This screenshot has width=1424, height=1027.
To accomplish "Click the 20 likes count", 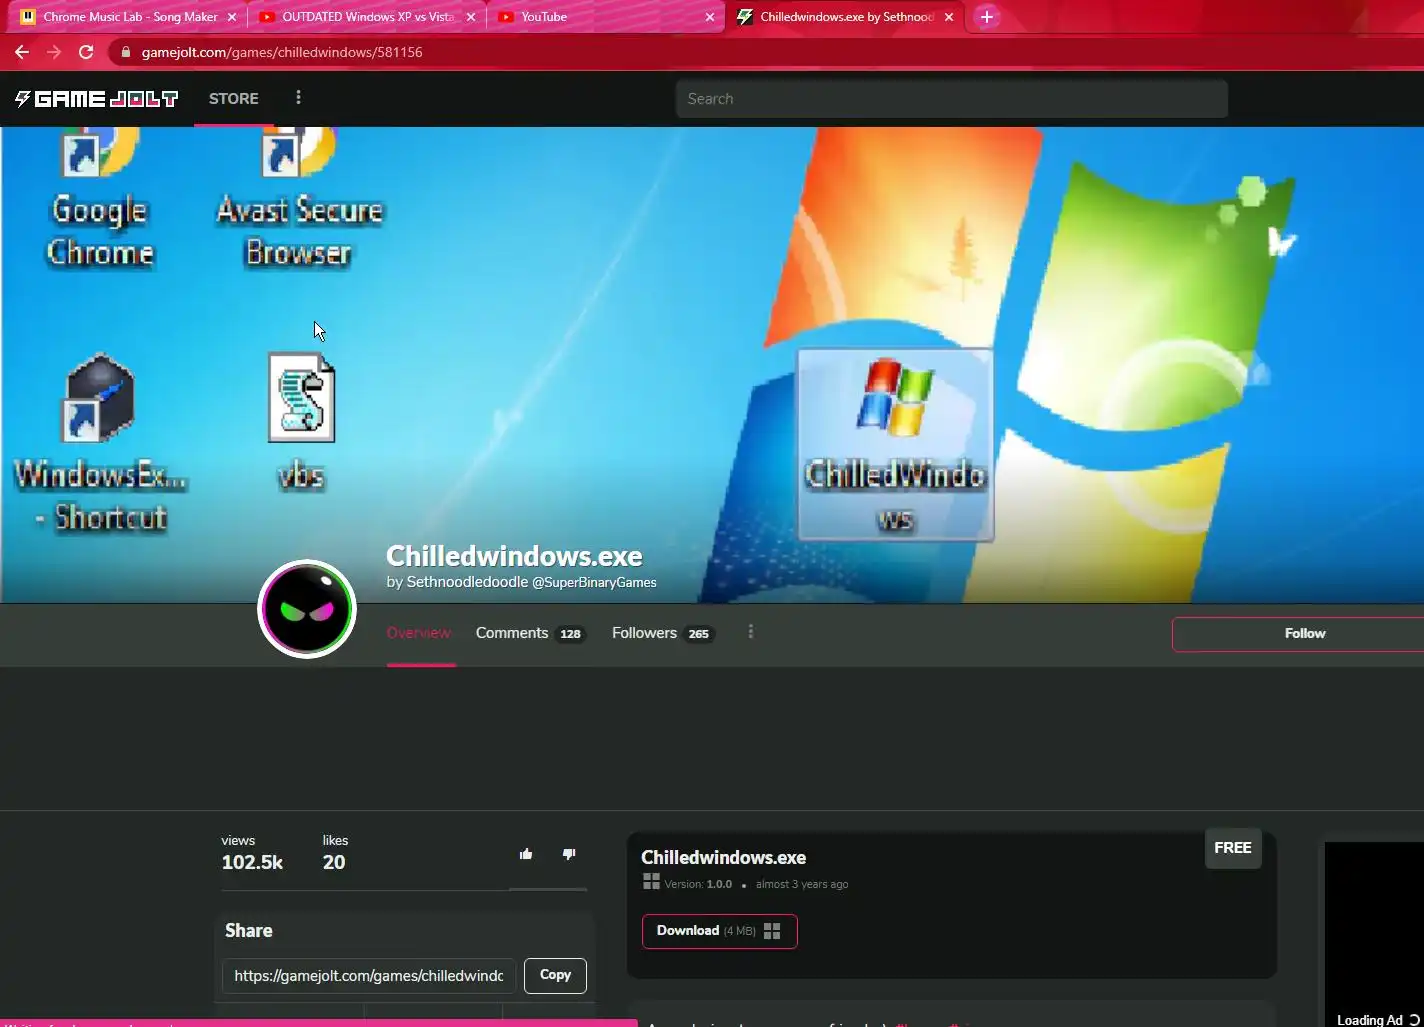I will [x=334, y=863].
